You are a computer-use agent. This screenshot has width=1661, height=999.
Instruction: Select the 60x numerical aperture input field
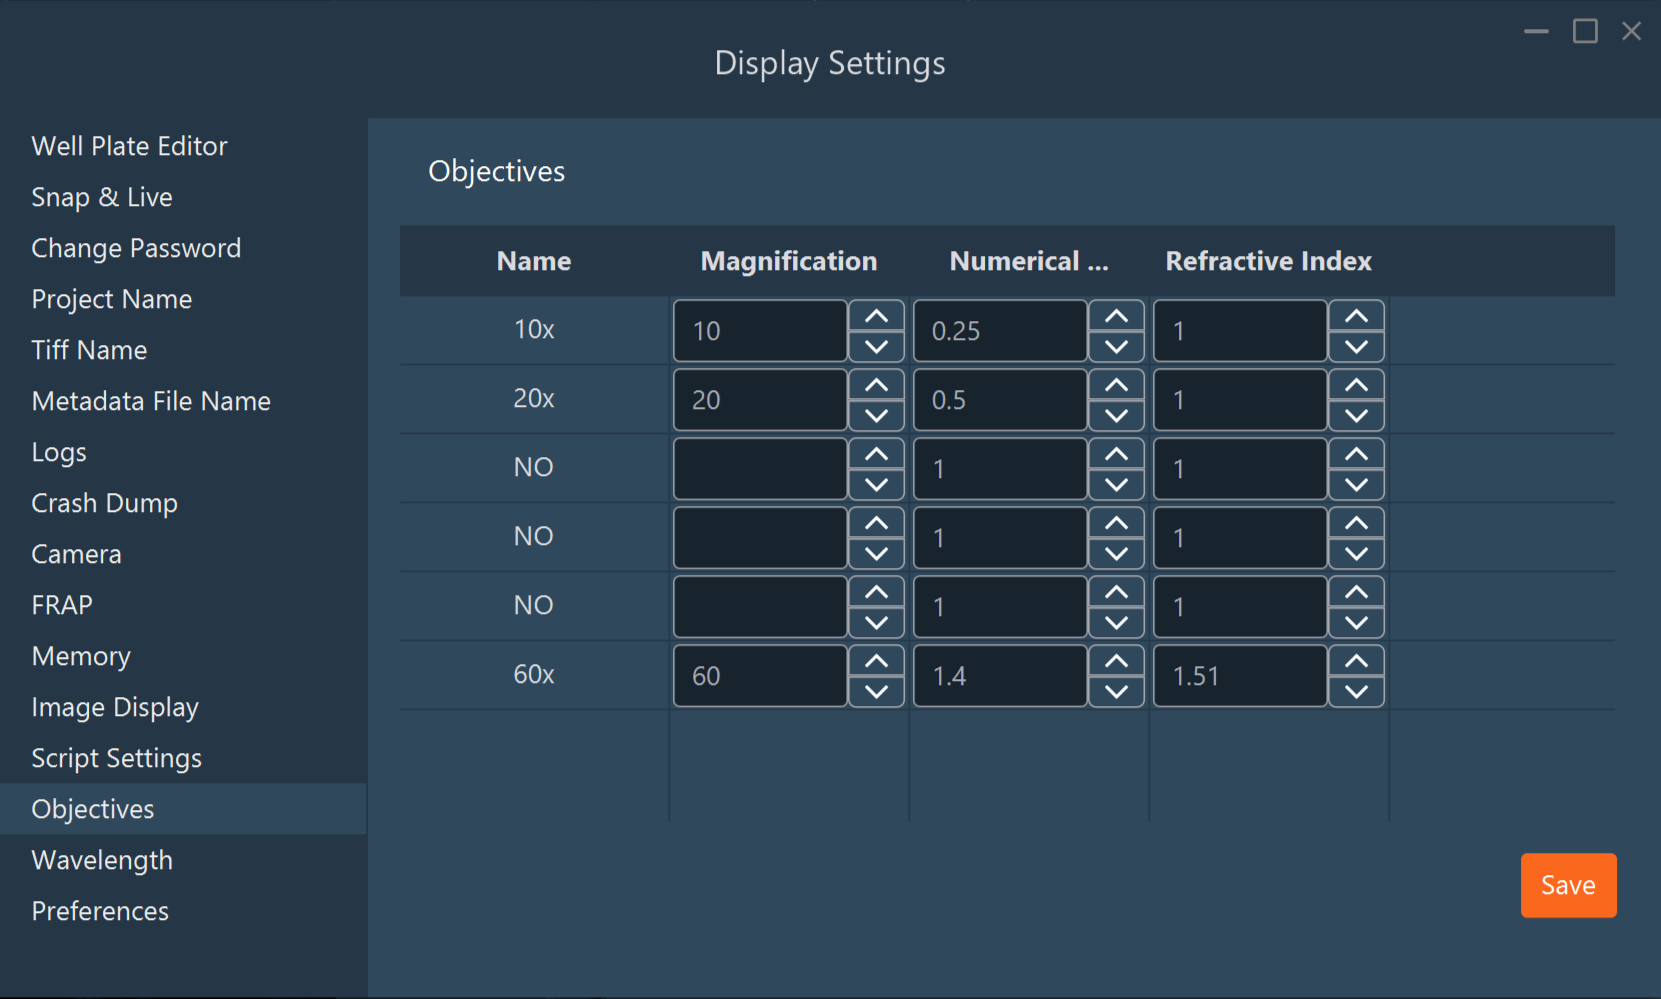tap(999, 675)
